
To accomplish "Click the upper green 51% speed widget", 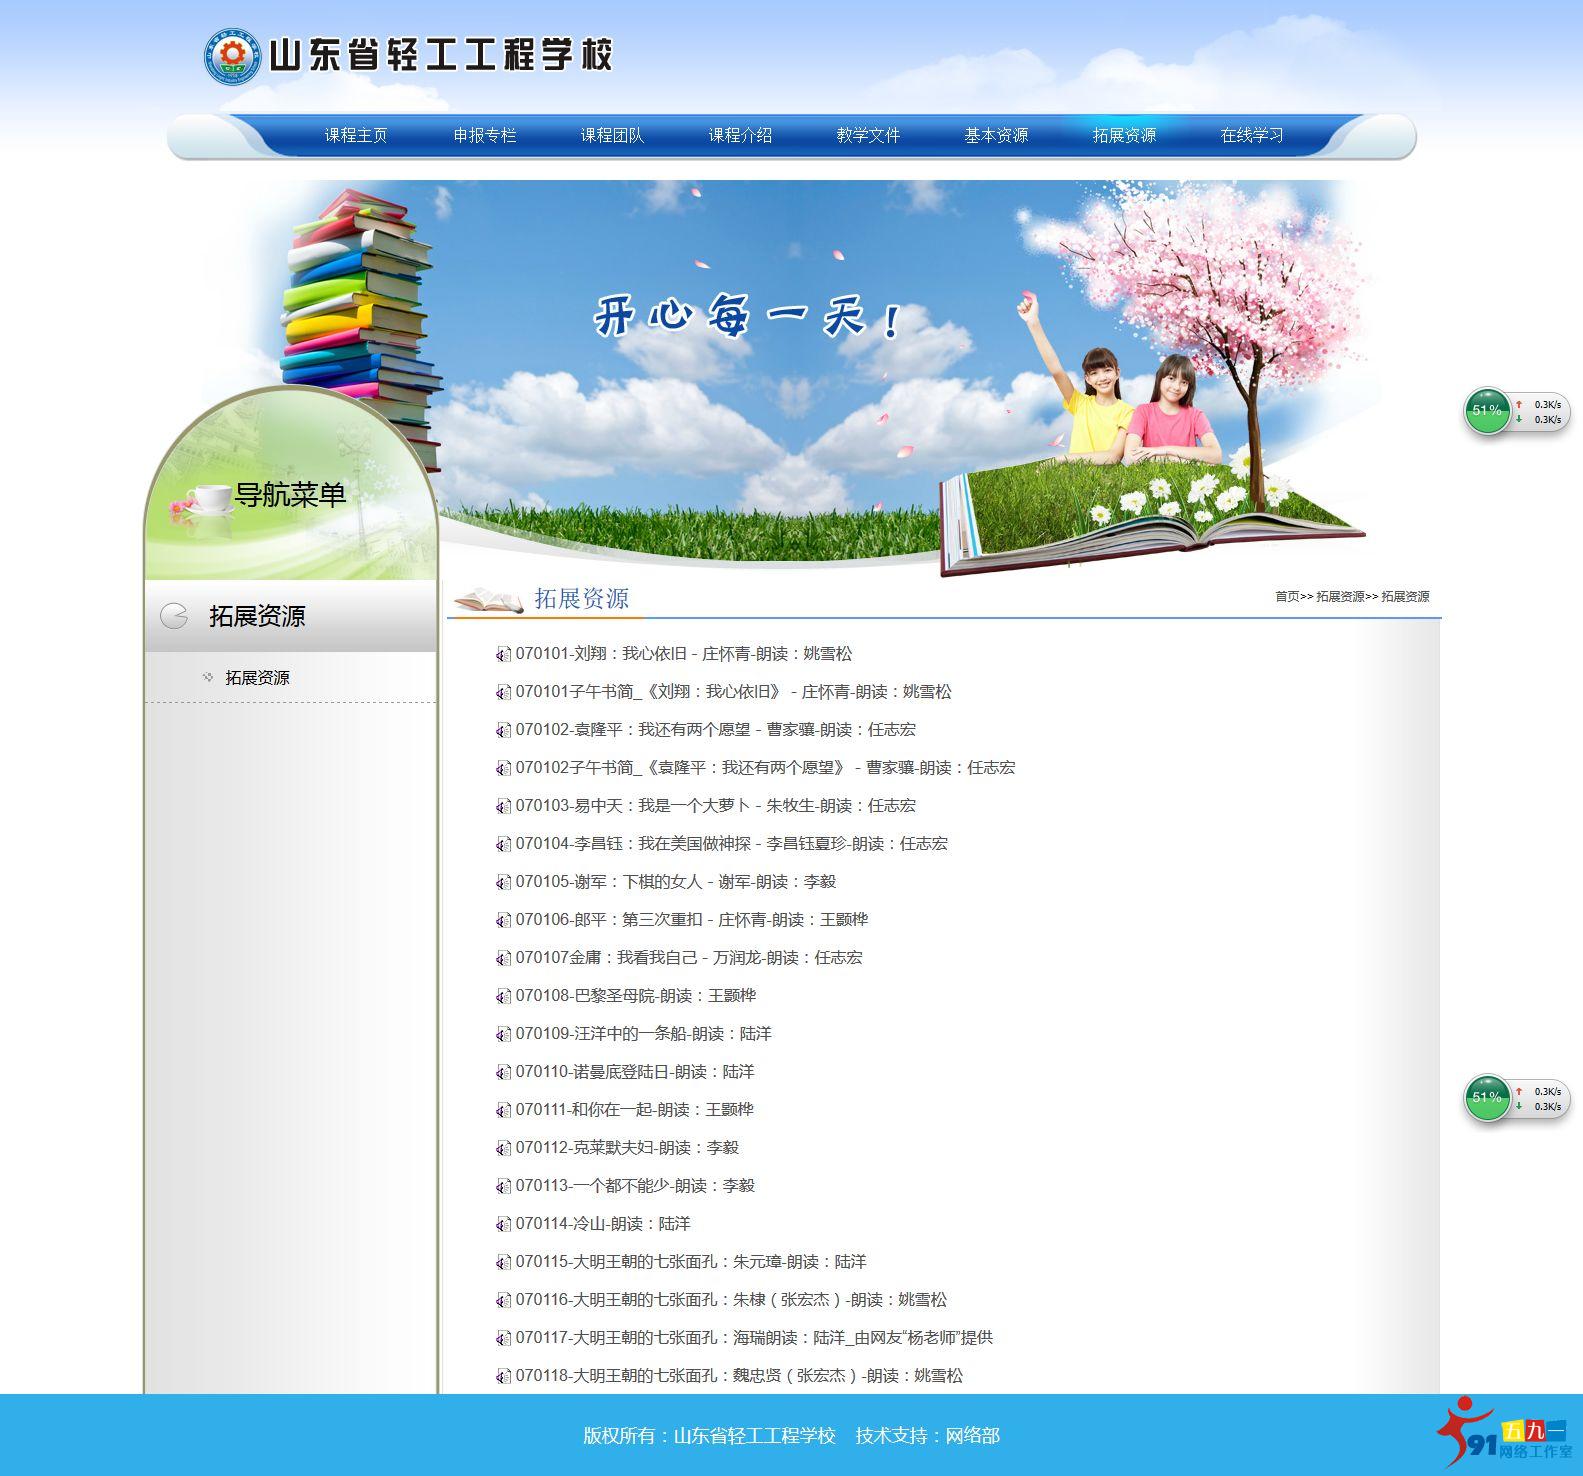I will [1487, 411].
